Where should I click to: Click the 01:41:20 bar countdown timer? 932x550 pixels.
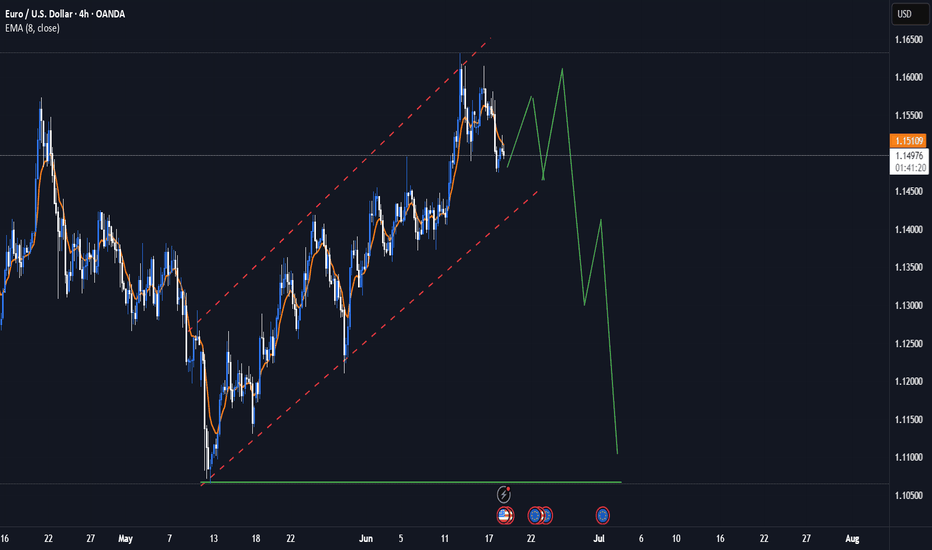[x=910, y=168]
